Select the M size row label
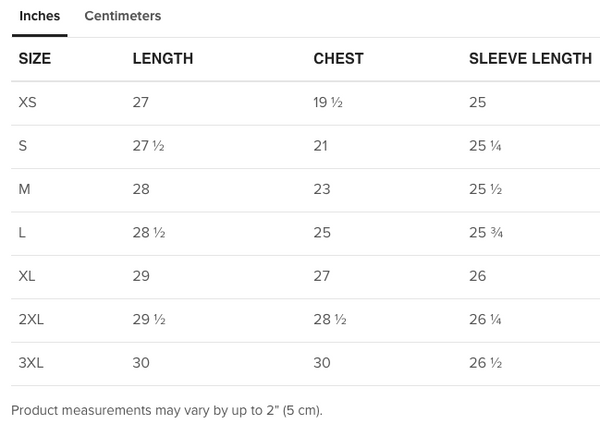 pyautogui.click(x=24, y=189)
